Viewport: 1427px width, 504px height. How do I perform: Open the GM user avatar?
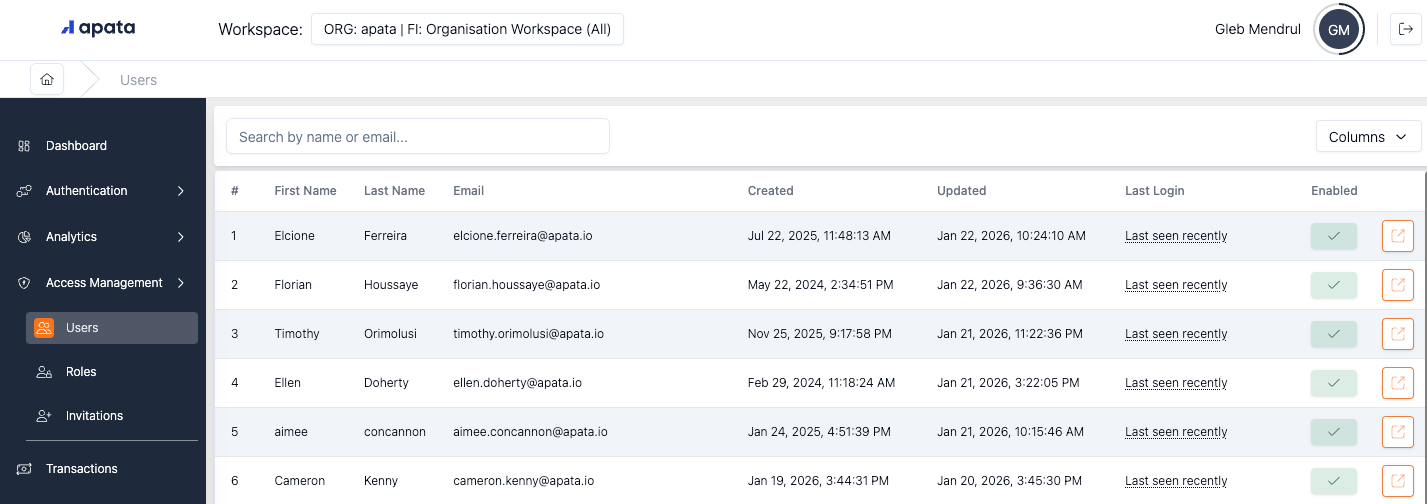(1338, 30)
